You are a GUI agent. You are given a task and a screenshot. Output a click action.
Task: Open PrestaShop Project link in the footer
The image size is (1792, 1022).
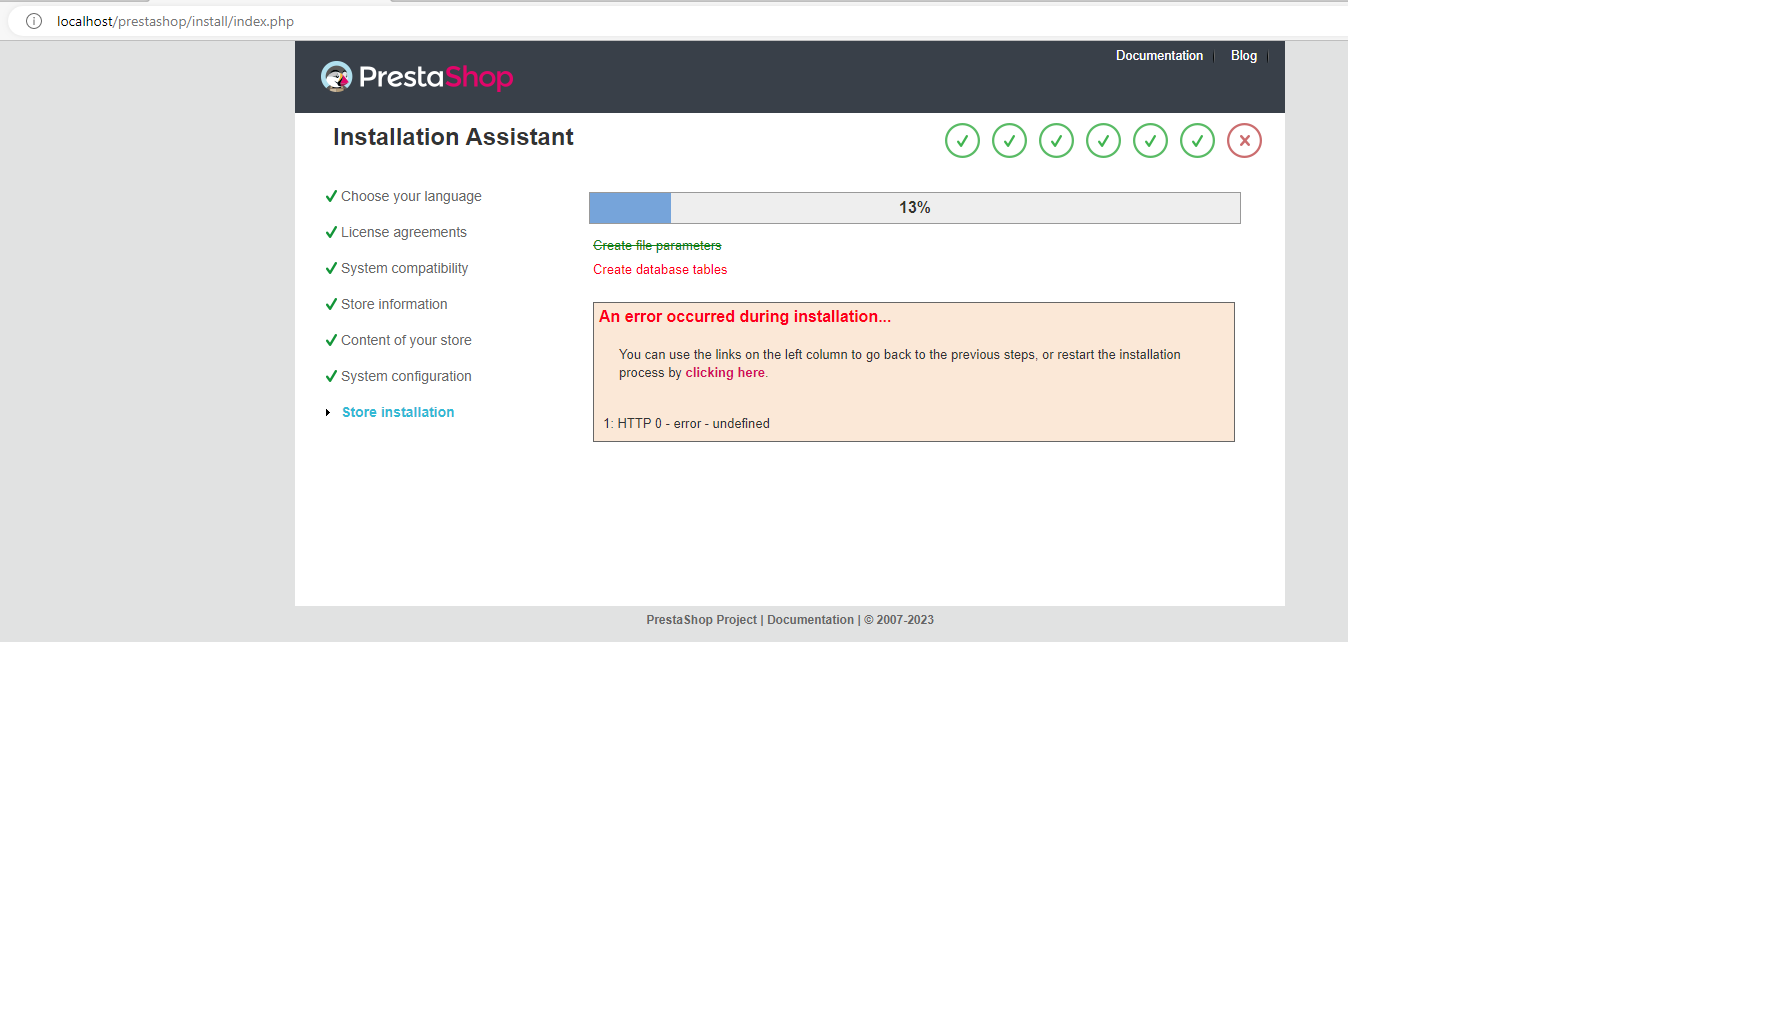click(701, 620)
